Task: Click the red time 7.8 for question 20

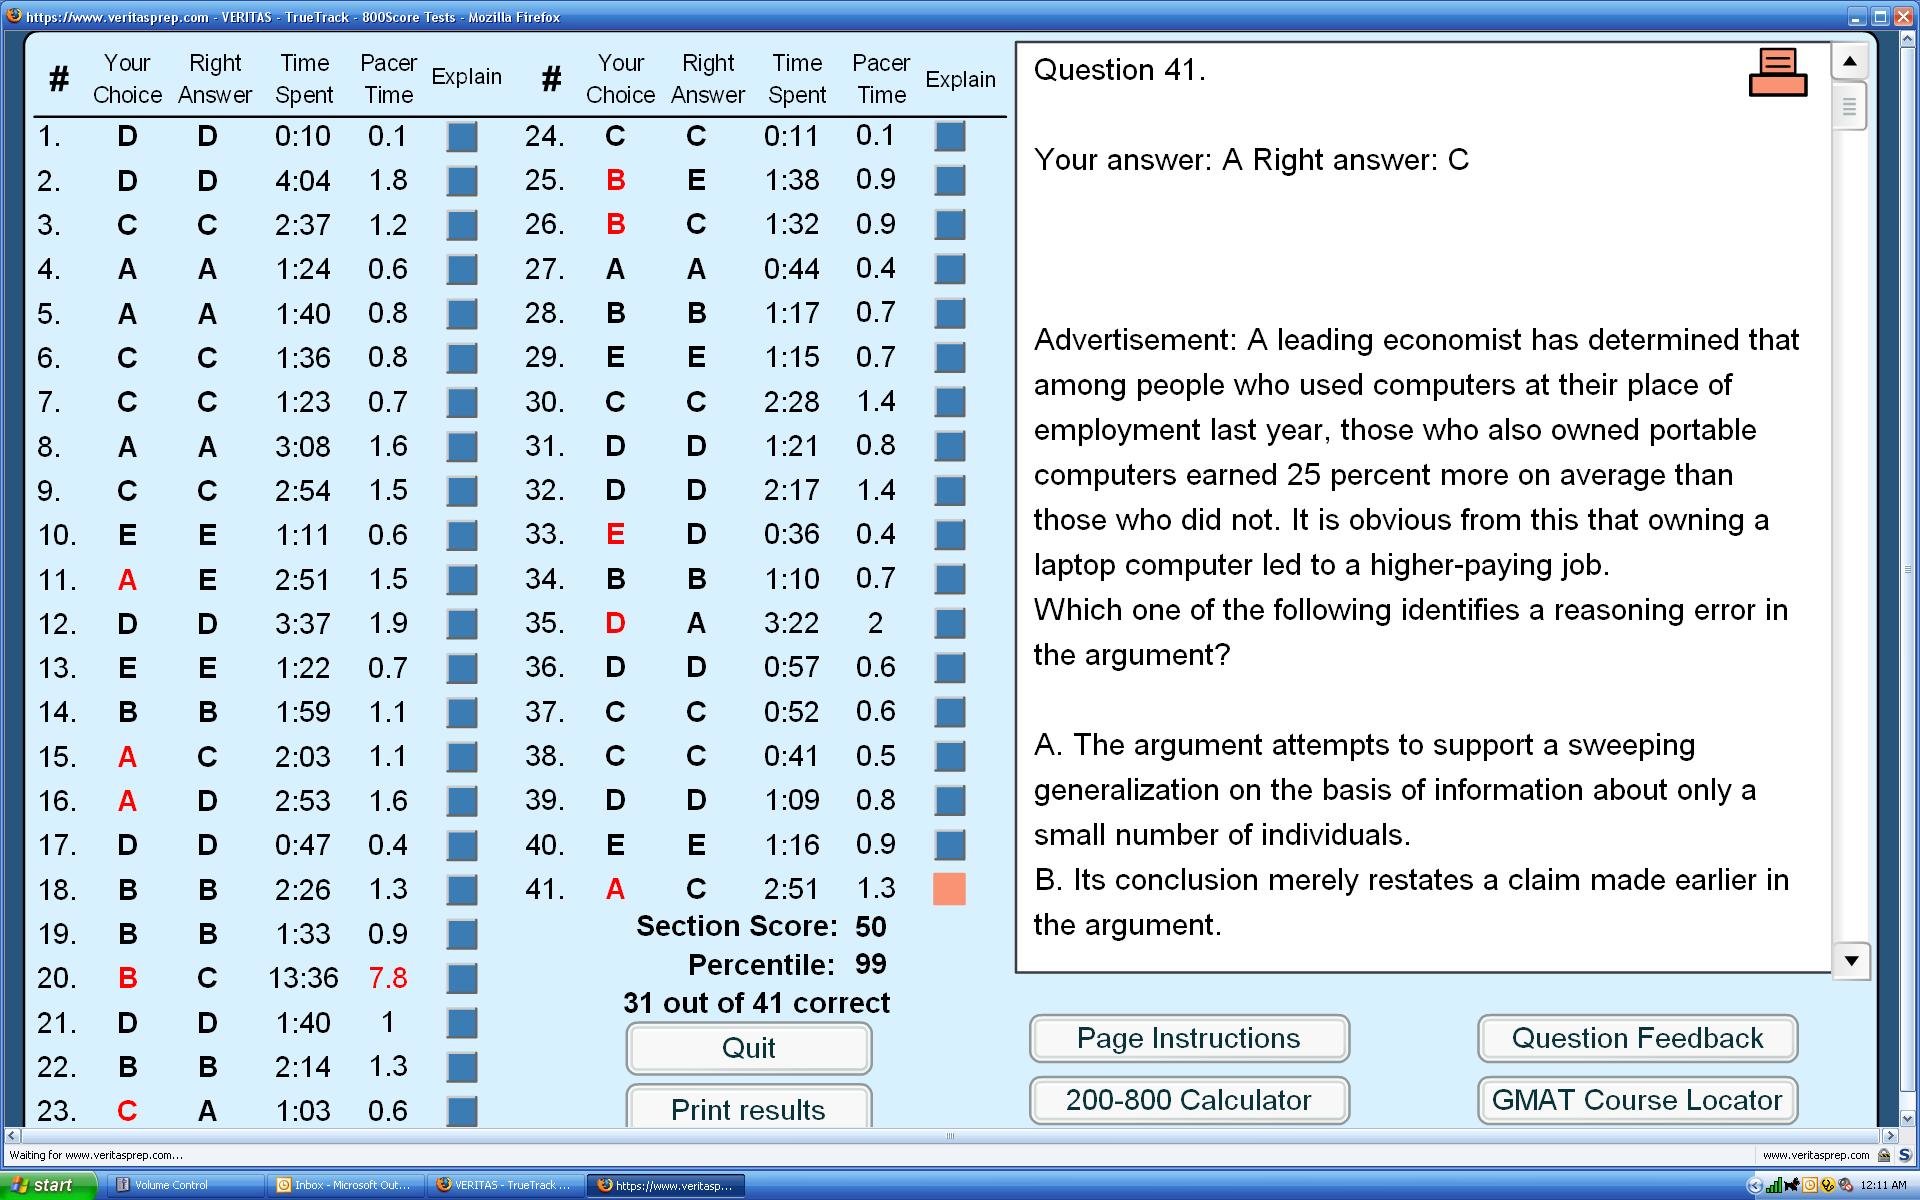Action: (388, 978)
